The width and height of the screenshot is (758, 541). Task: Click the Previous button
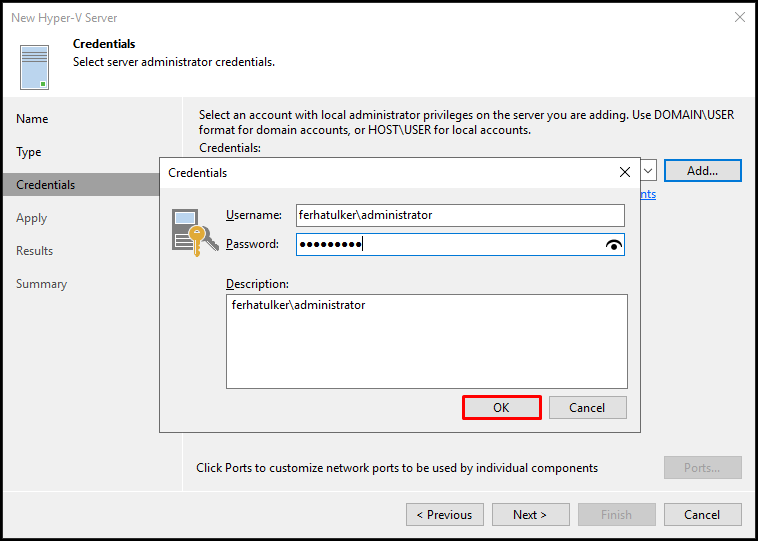coord(445,515)
